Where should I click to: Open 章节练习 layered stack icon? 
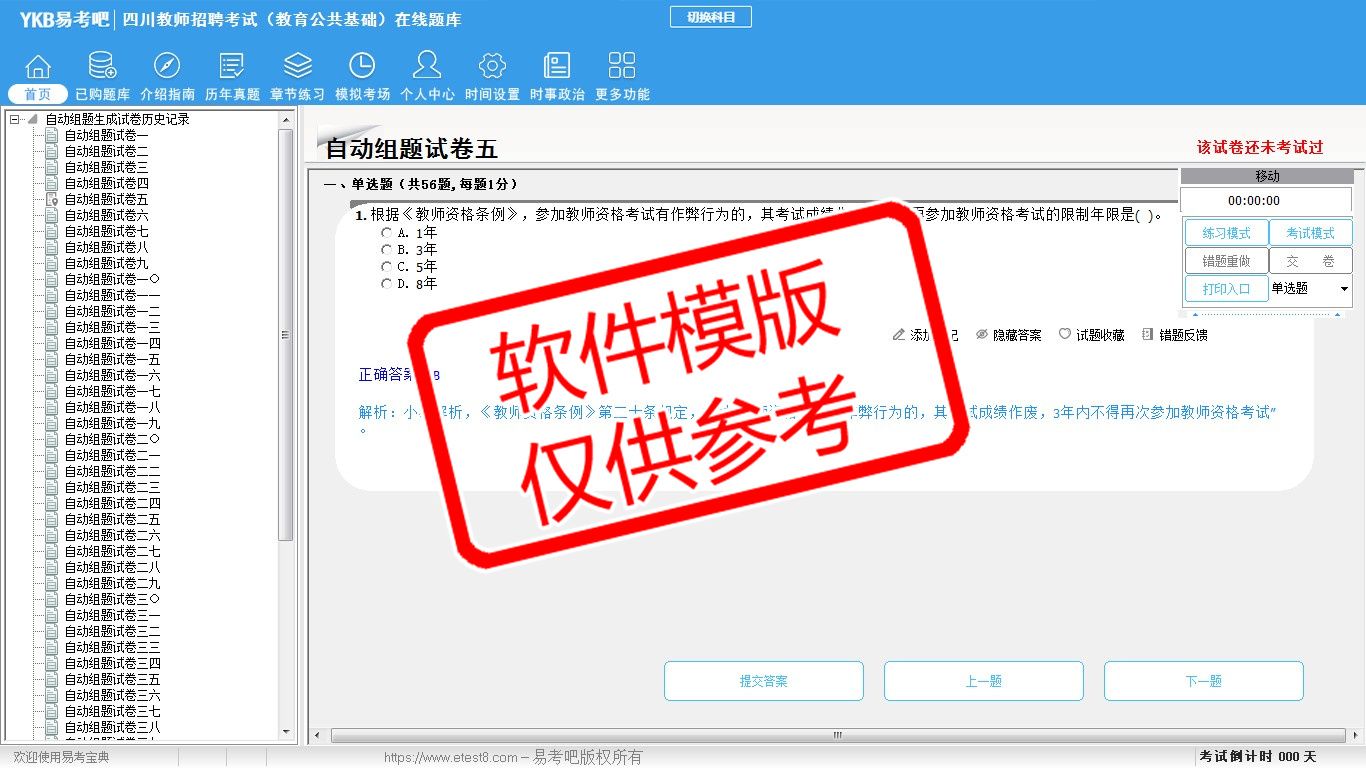coord(297,66)
